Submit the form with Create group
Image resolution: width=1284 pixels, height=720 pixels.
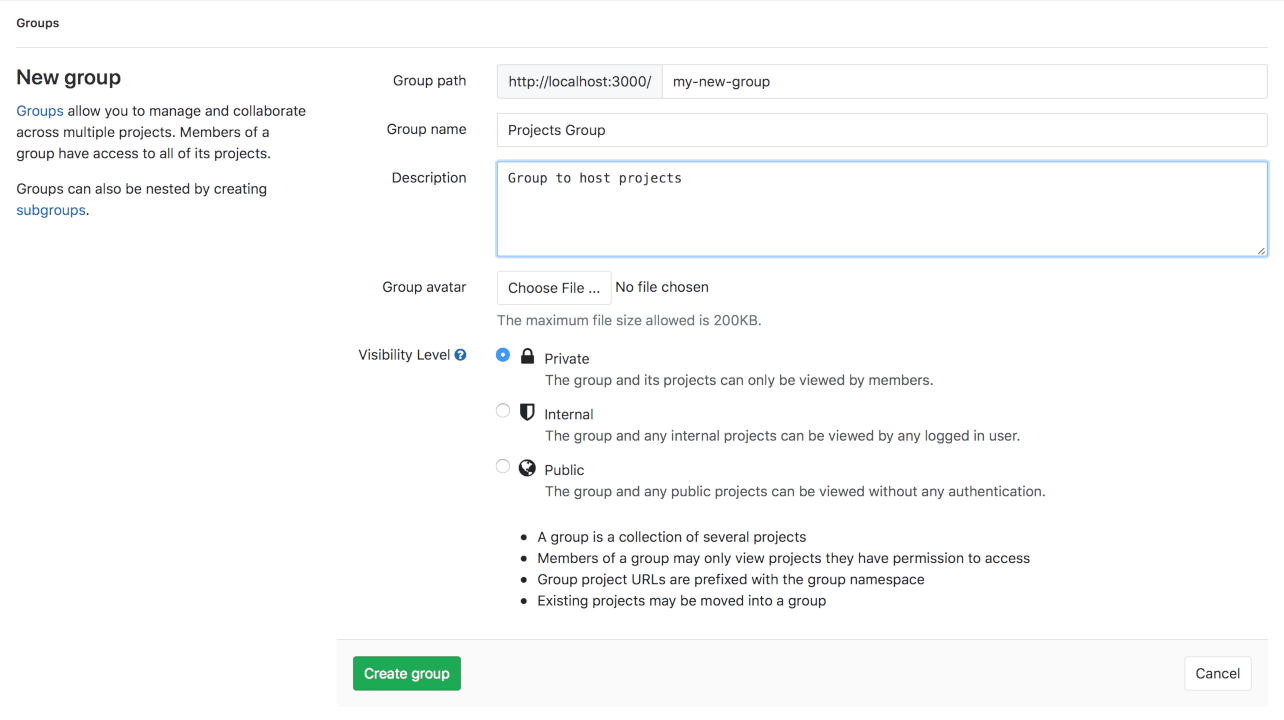[406, 674]
